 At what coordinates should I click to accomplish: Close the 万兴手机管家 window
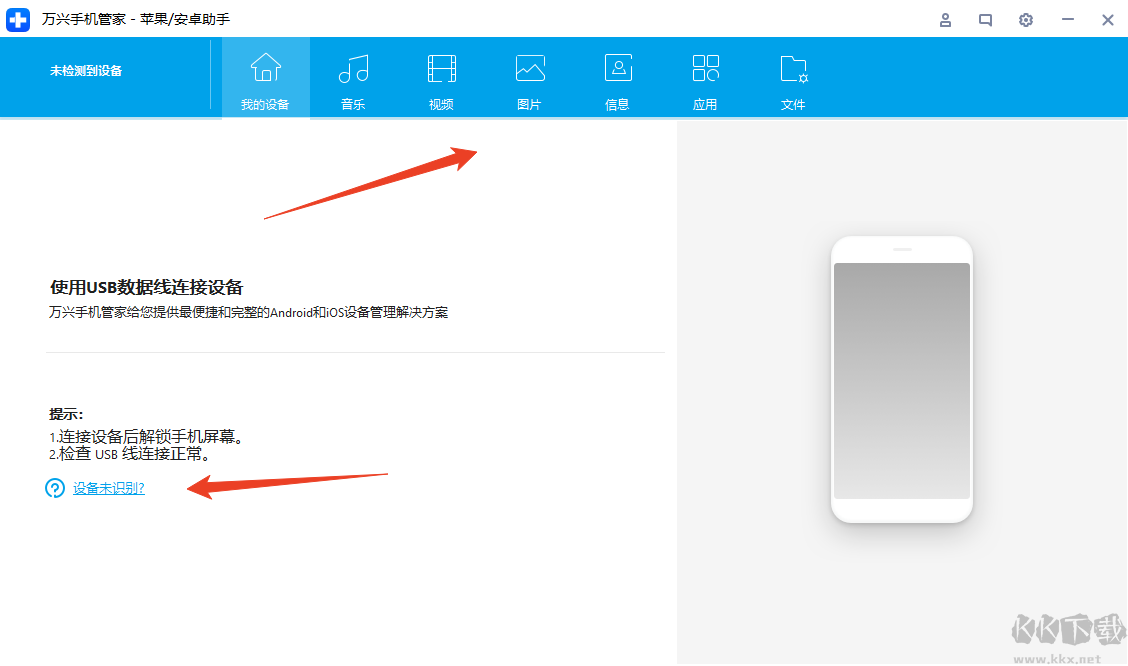click(x=1108, y=20)
